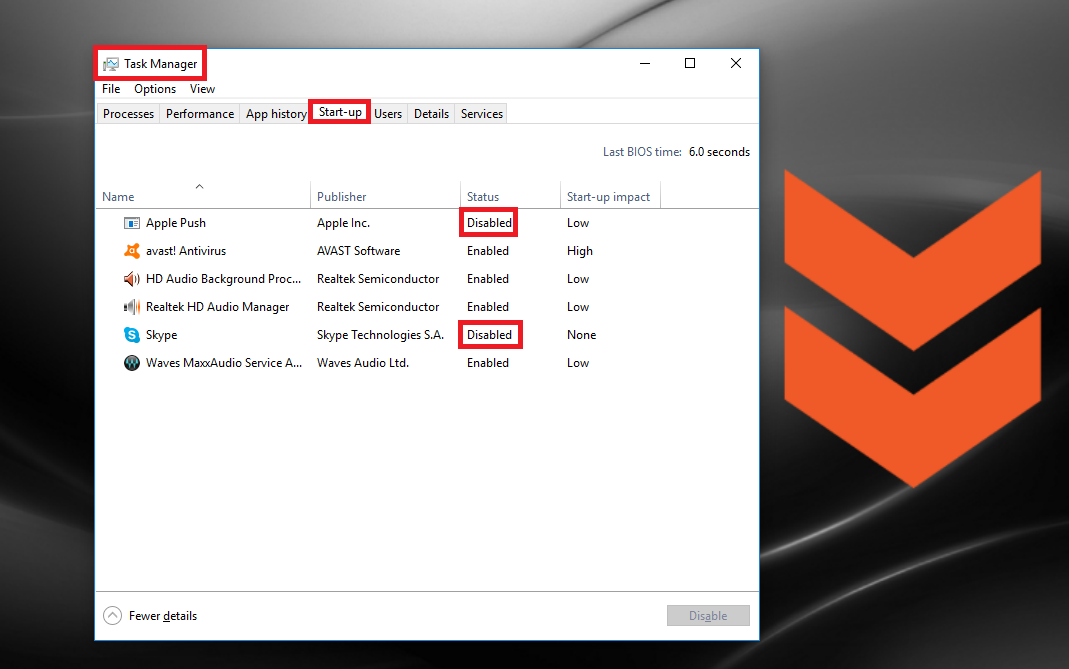This screenshot has height=669, width=1069.
Task: Click the 6.0 seconds BIOS time value
Action: click(x=719, y=152)
